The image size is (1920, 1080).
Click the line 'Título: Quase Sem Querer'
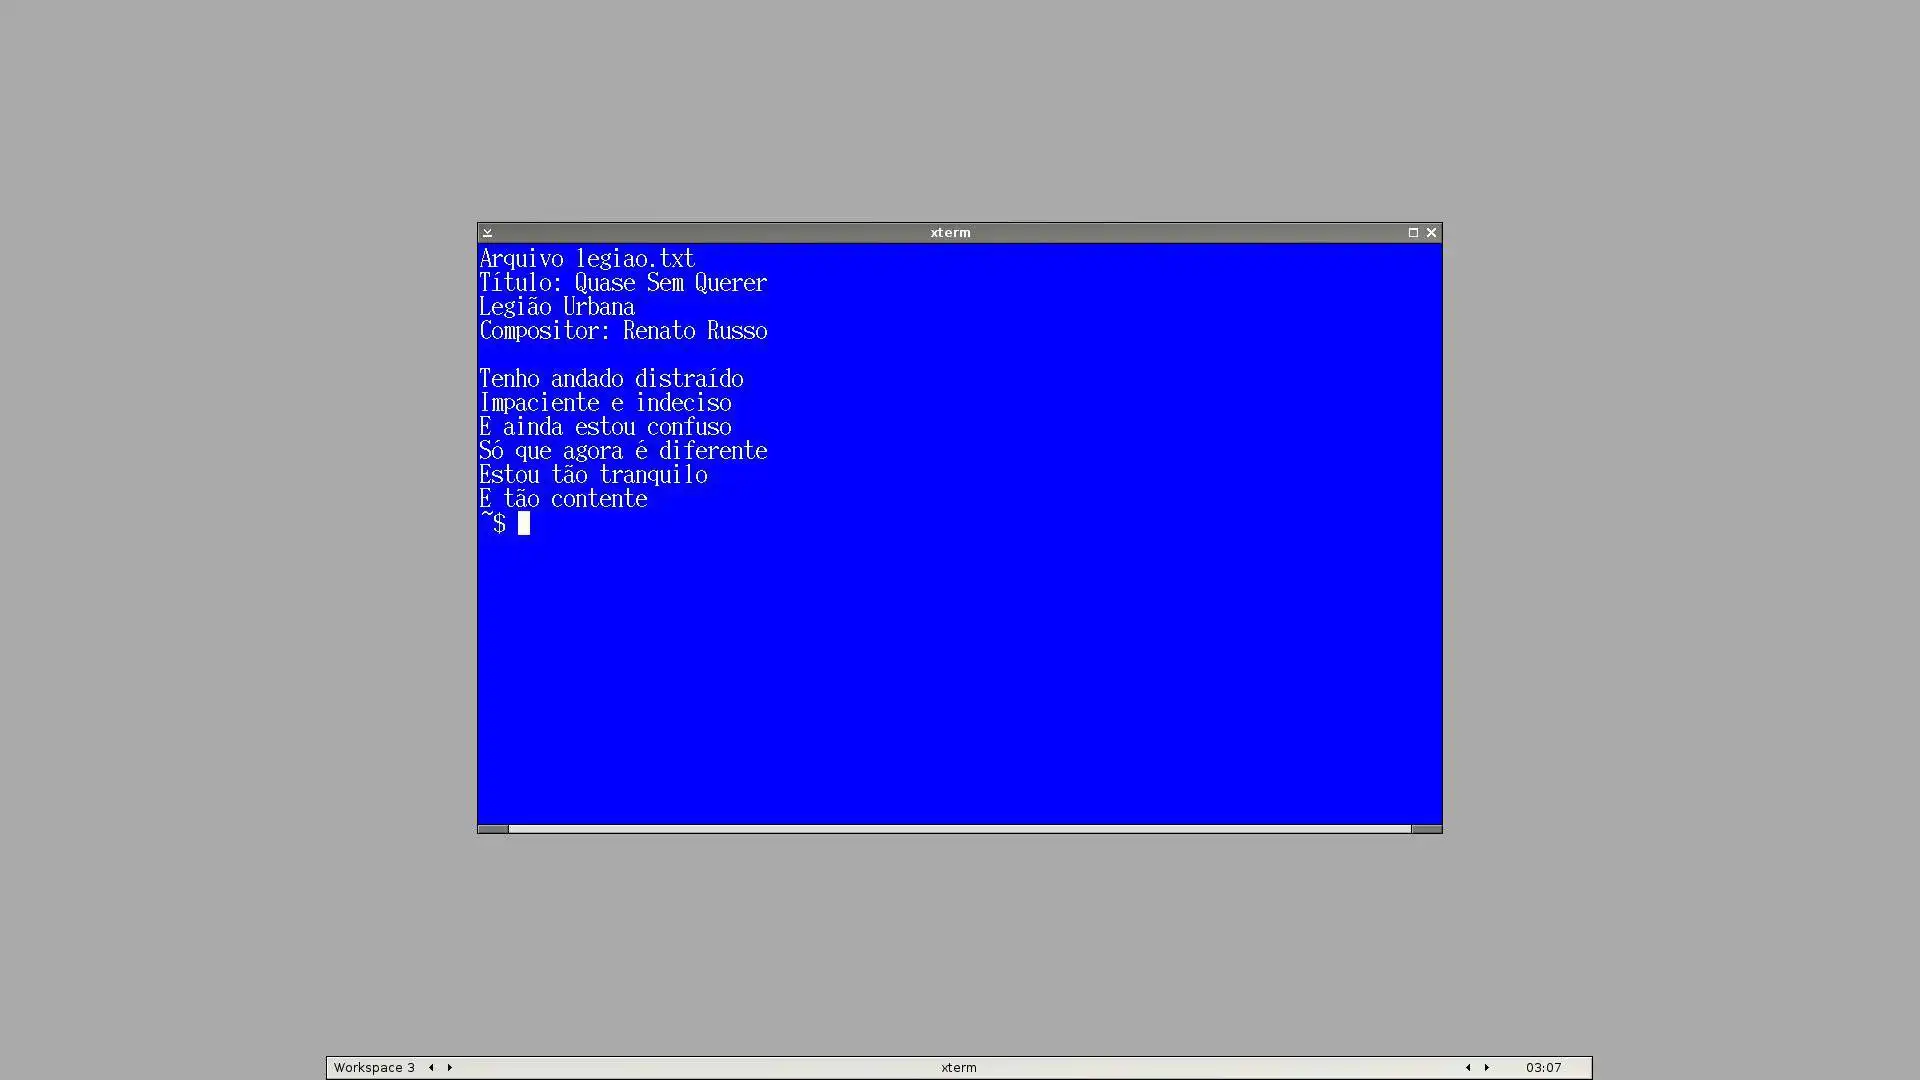[623, 283]
